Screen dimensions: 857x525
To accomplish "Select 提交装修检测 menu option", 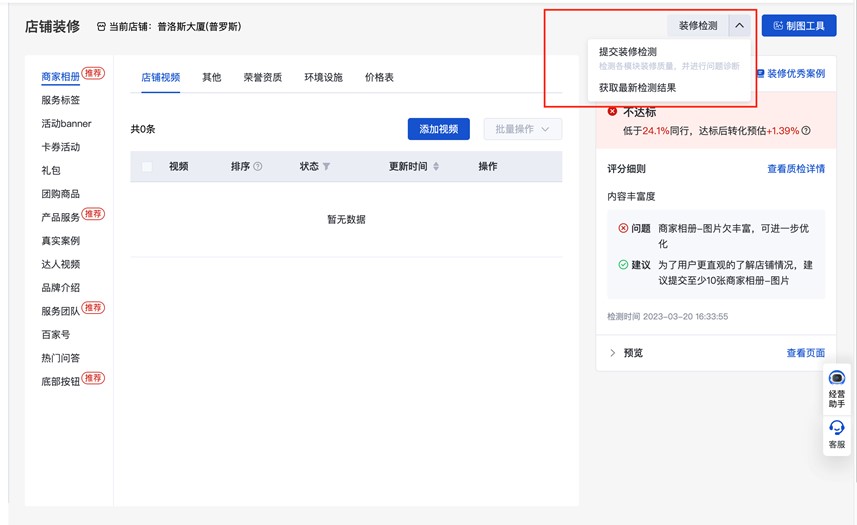I will (627, 52).
